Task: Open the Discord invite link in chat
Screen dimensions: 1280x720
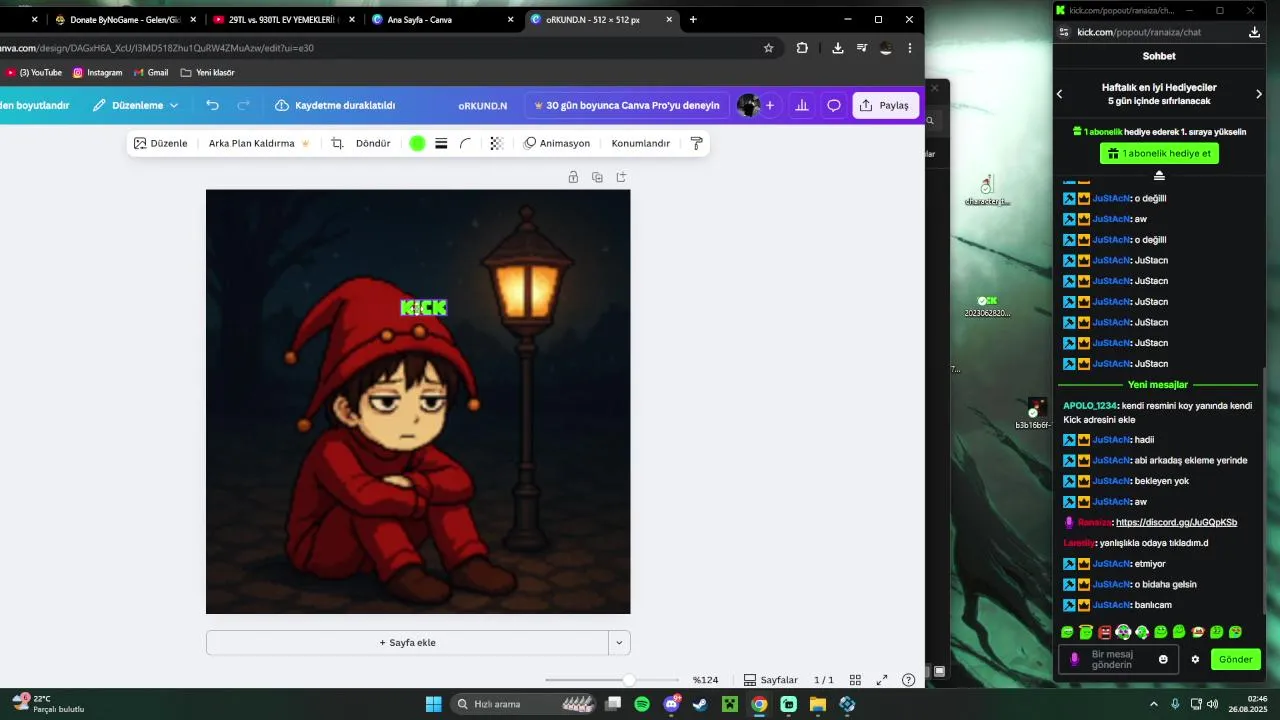Action: (x=1176, y=522)
